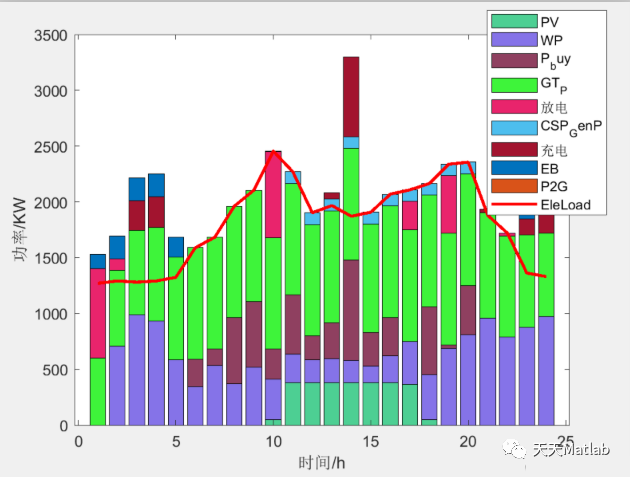The height and width of the screenshot is (477, 630).
Task: Click the 天天Matlab watermark logo
Action: click(556, 449)
